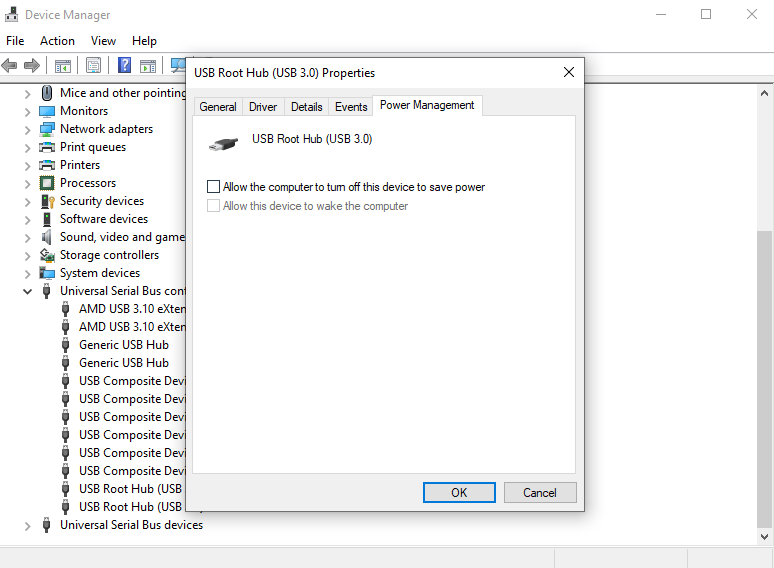
Task: Expand the Print queues node
Action: (28, 148)
